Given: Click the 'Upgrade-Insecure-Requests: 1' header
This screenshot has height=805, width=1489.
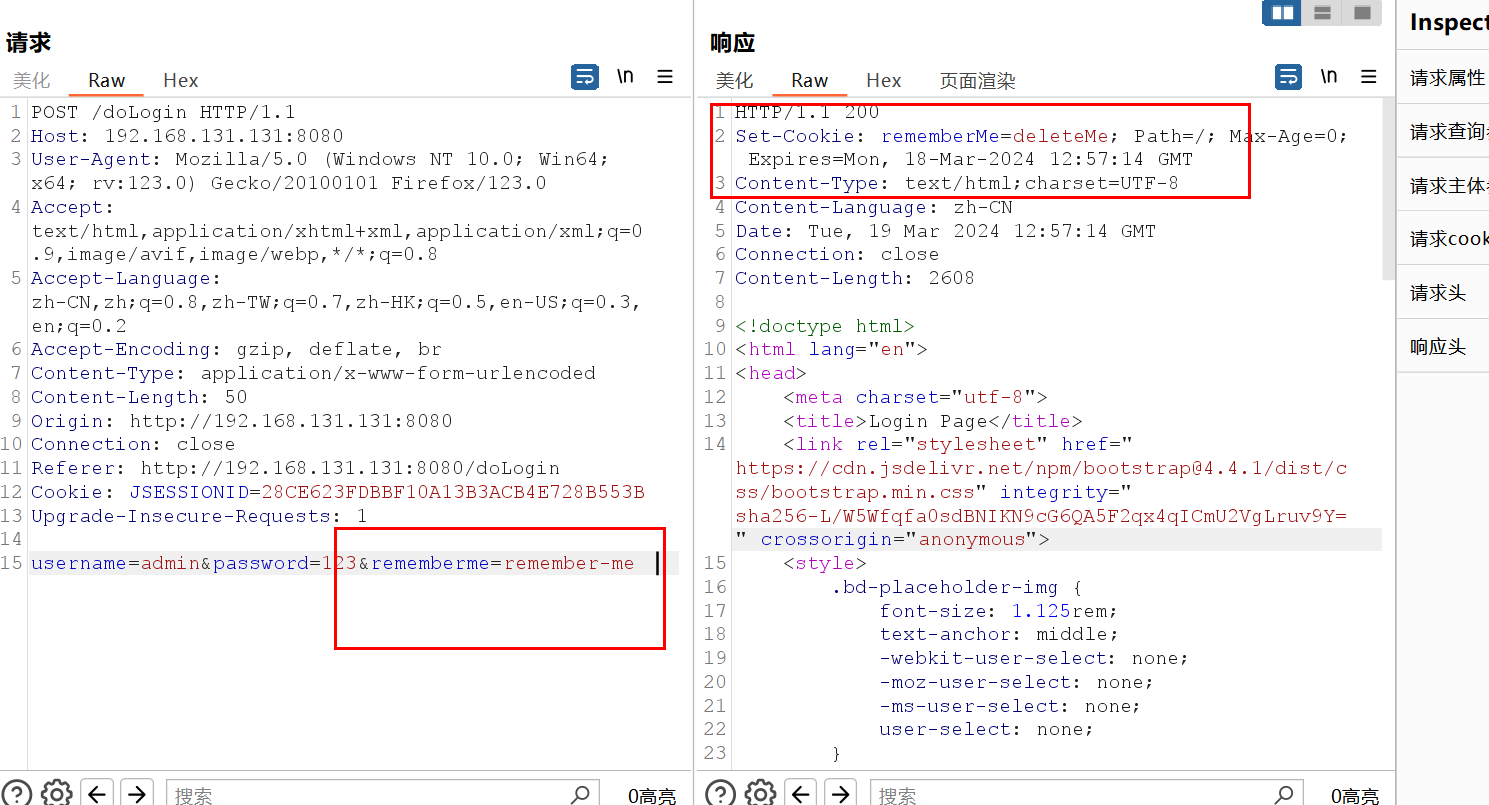Looking at the screenshot, I should tap(199, 516).
